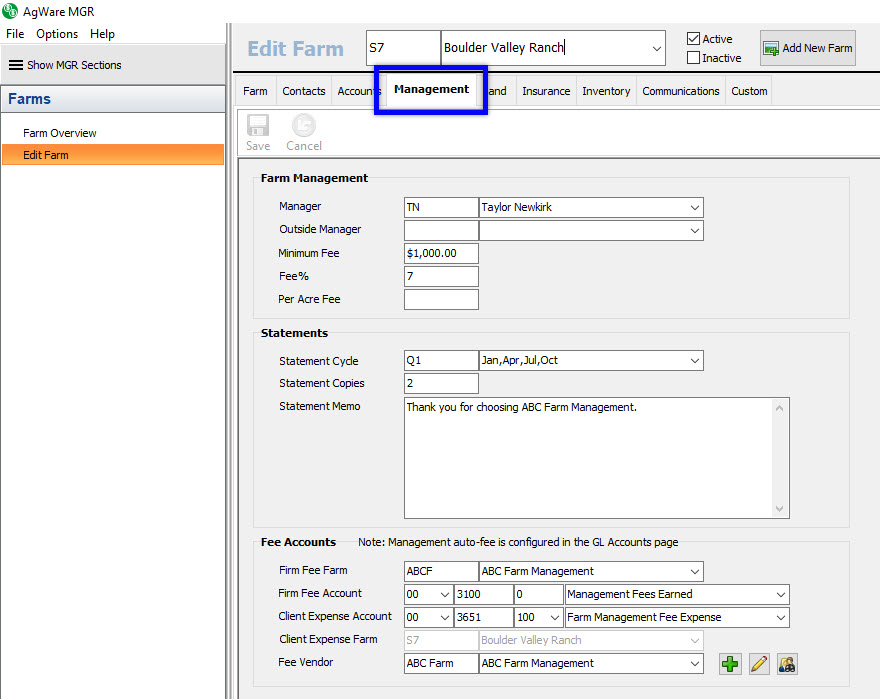Search fee vendors with binoculars icon
This screenshot has width=880, height=699.
[x=786, y=664]
